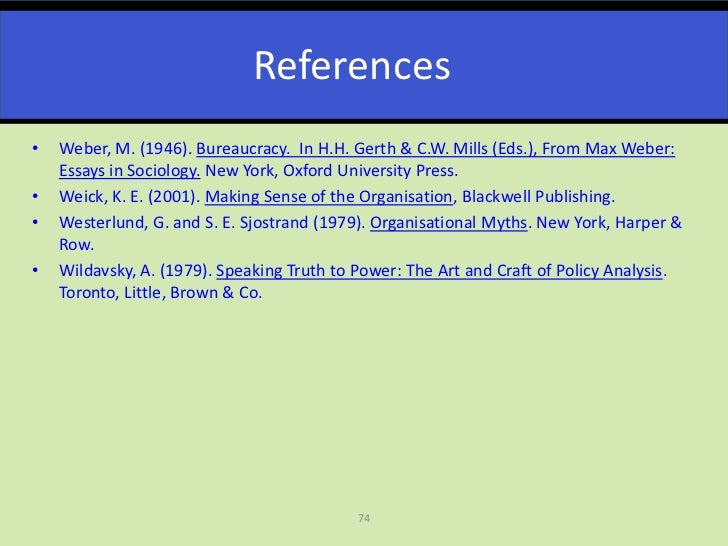The height and width of the screenshot is (546, 728).
Task: Click the slide number 74
Action: click(x=364, y=518)
